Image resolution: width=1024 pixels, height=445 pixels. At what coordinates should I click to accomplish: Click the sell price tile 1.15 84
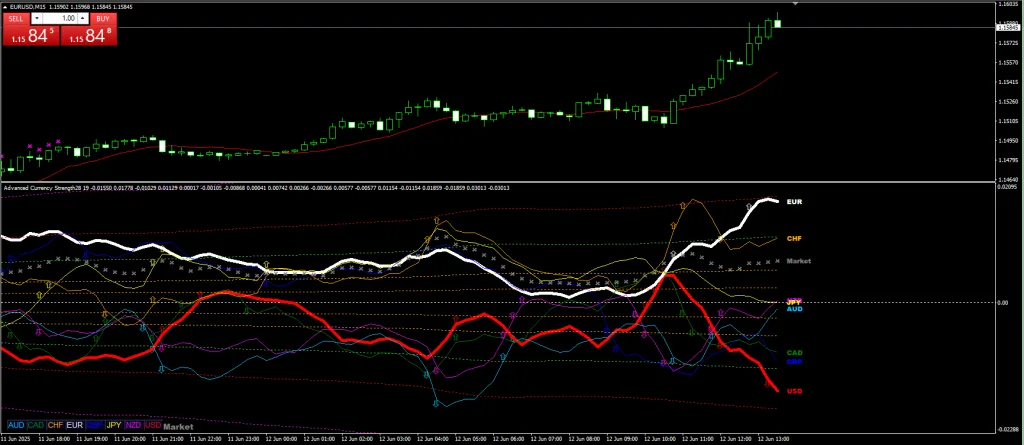31,36
